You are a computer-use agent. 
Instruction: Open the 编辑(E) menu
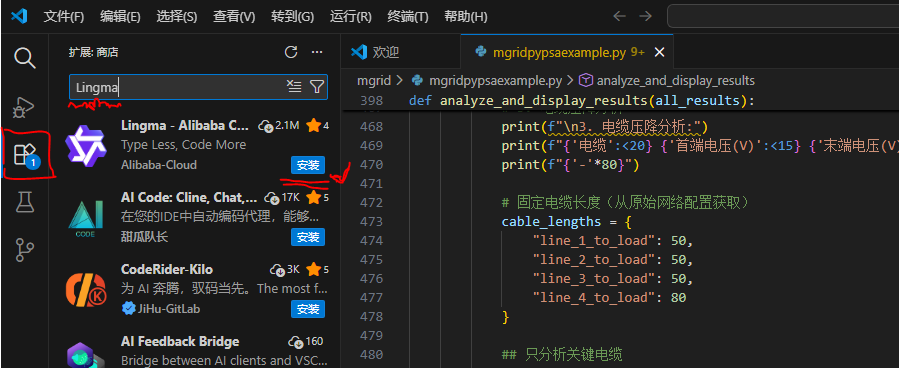pos(120,17)
